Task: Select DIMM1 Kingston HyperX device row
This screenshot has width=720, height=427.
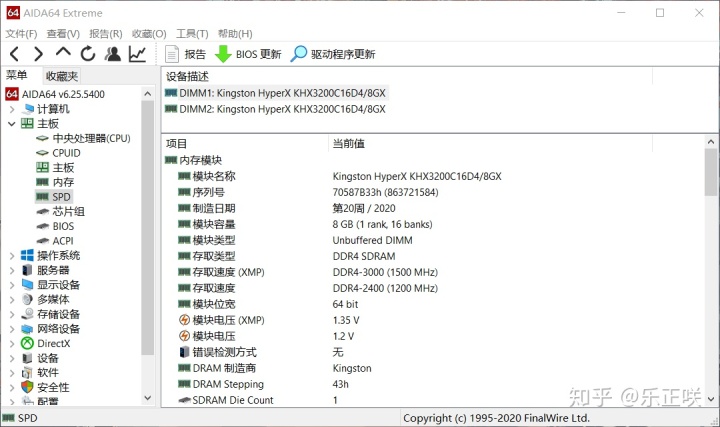Action: pyautogui.click(x=276, y=93)
